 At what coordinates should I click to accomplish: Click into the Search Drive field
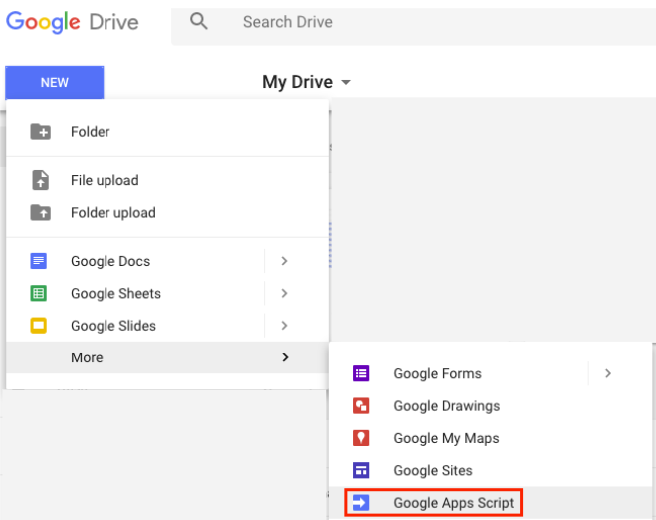413,23
